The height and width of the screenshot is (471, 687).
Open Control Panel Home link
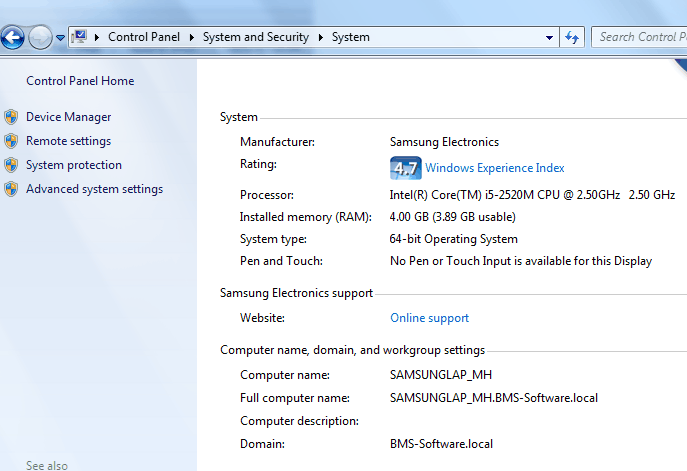click(x=80, y=81)
